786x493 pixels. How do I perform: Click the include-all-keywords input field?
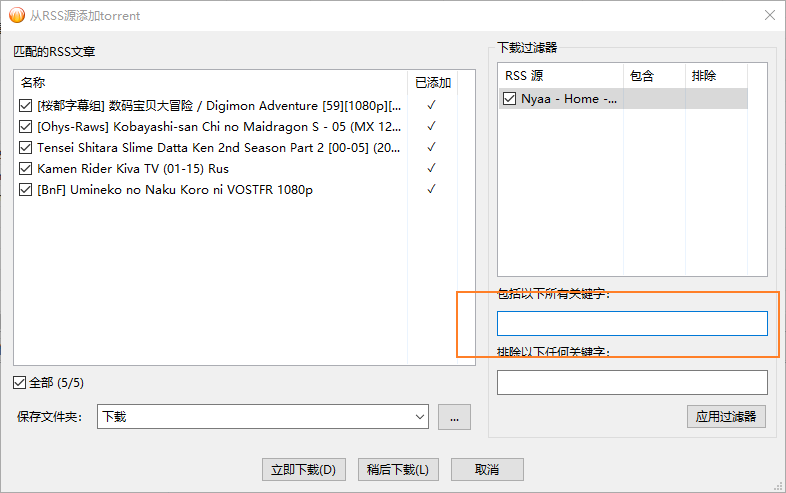[632, 323]
